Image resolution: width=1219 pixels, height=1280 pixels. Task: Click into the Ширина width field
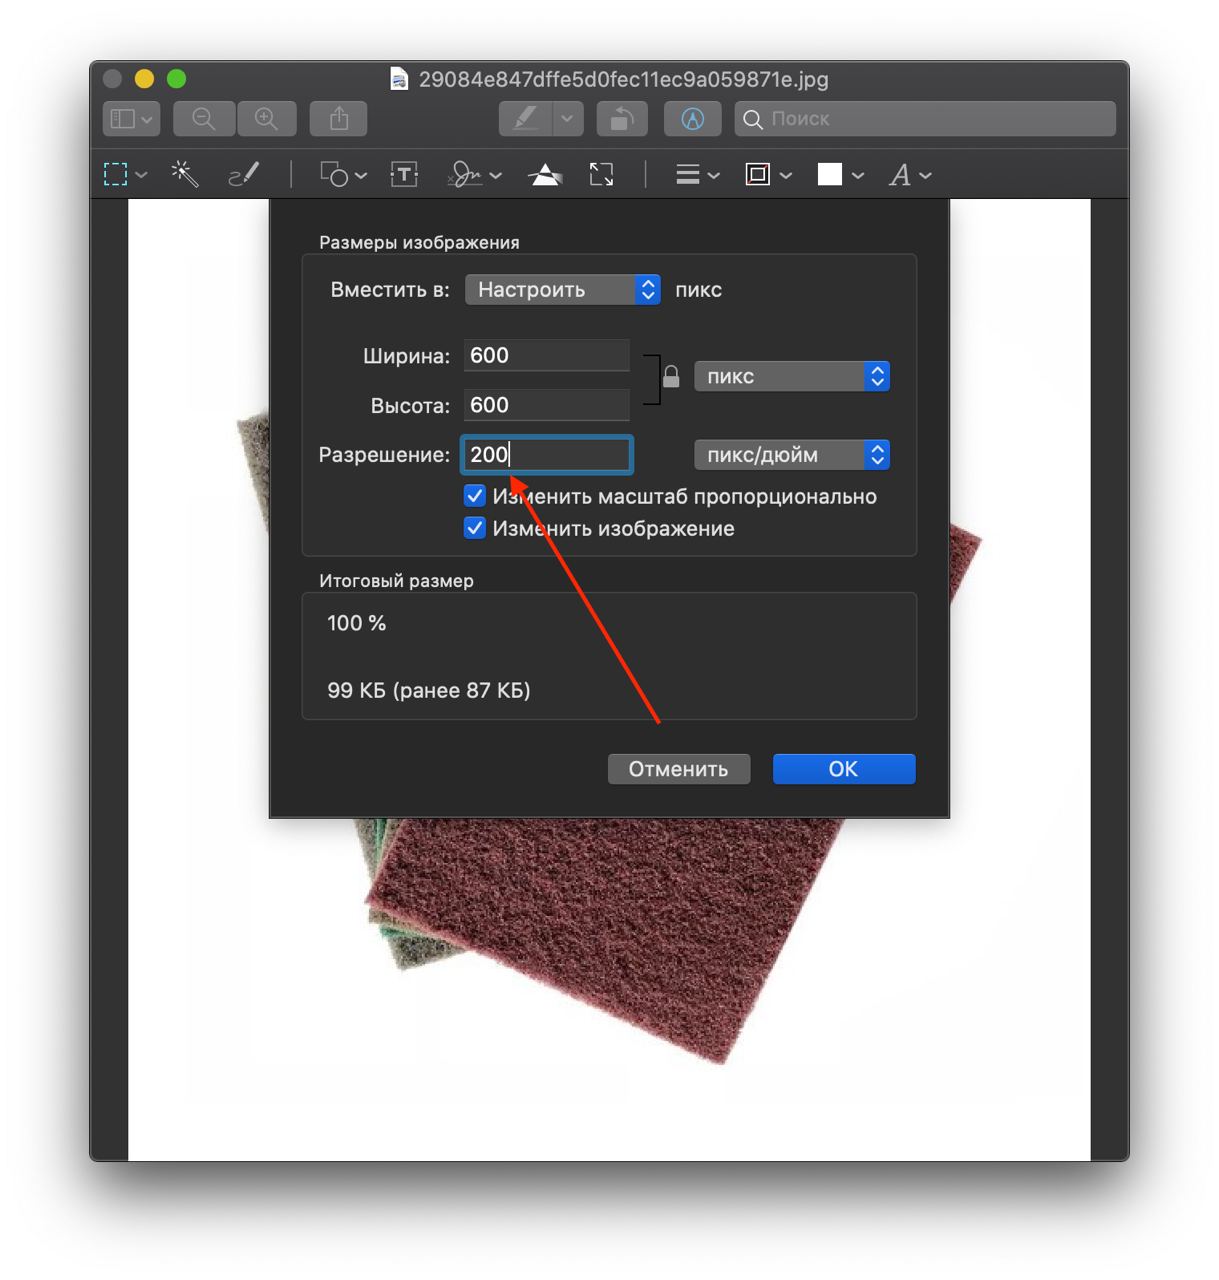click(547, 355)
